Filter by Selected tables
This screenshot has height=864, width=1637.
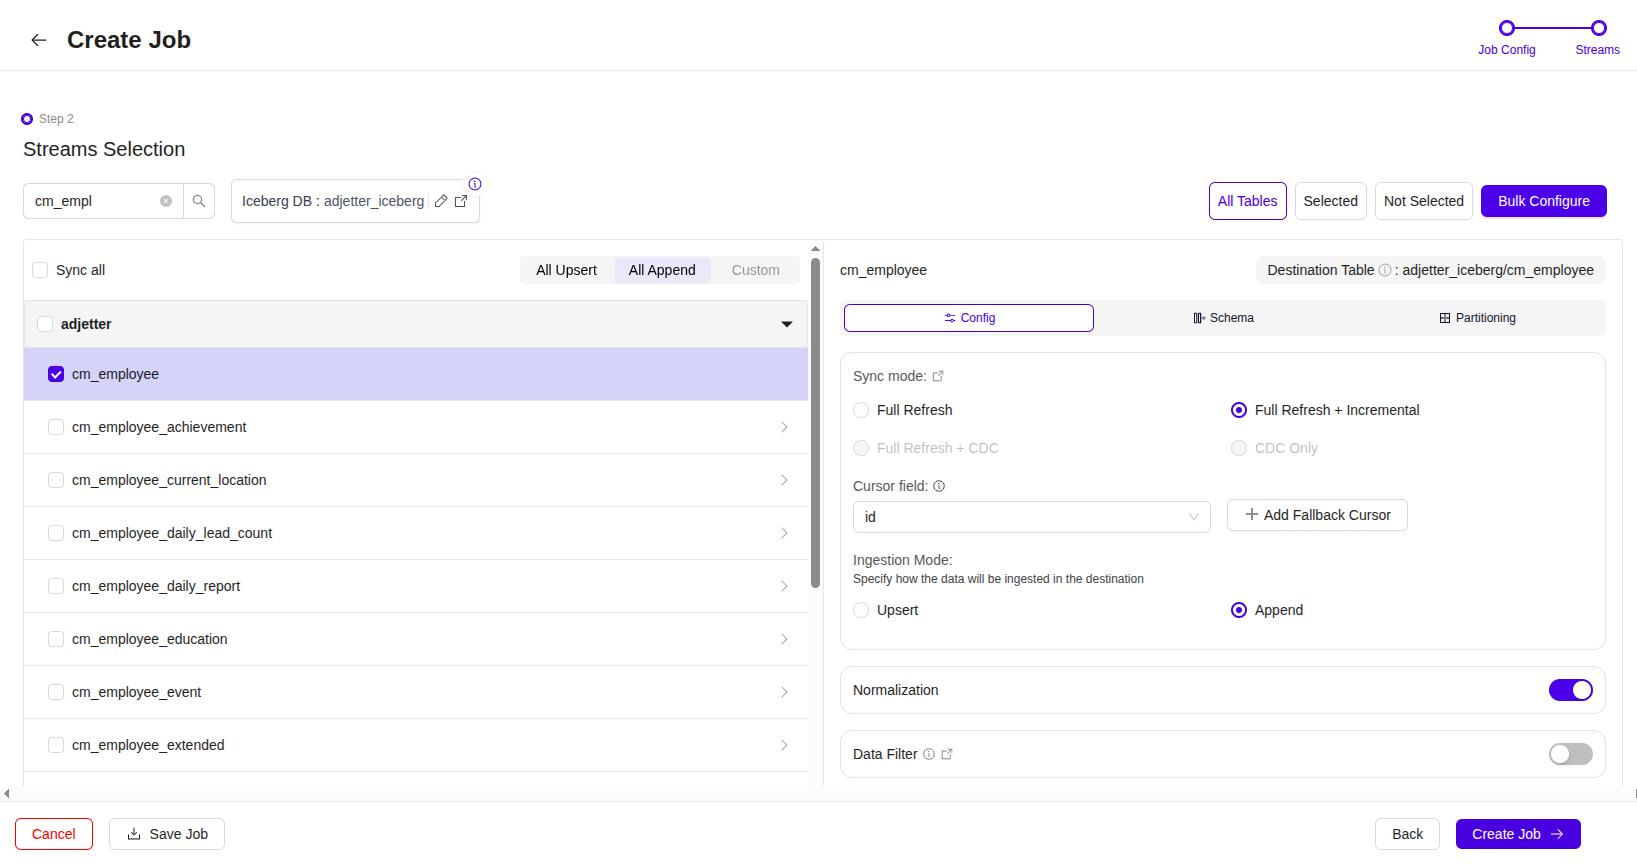click(1330, 201)
